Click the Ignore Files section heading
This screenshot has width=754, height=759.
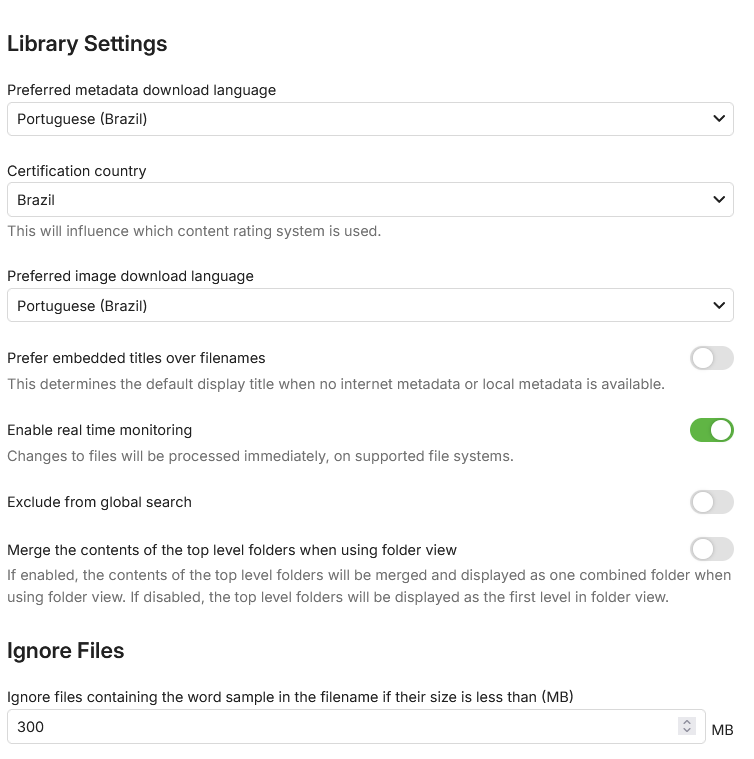pyautogui.click(x=66, y=651)
